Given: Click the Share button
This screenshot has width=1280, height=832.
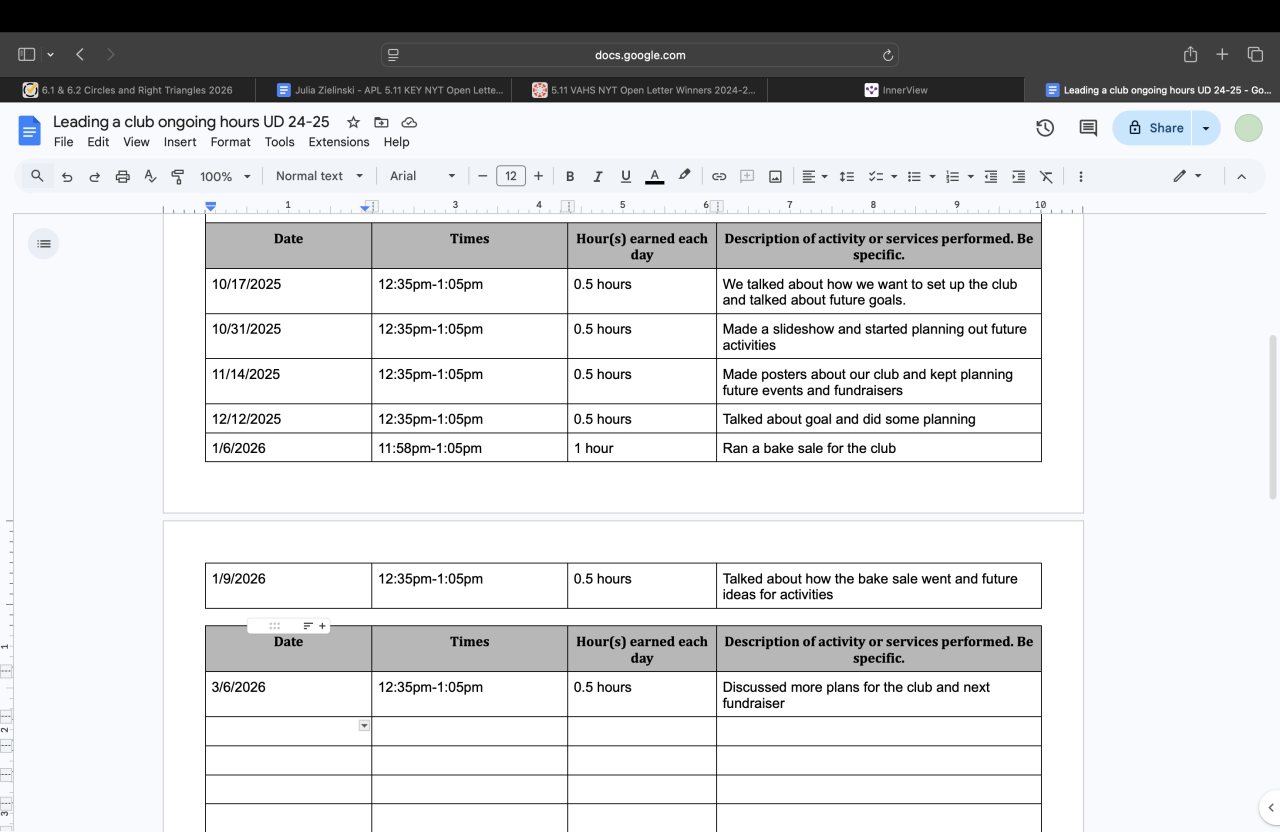Looking at the screenshot, I should click(1156, 128).
